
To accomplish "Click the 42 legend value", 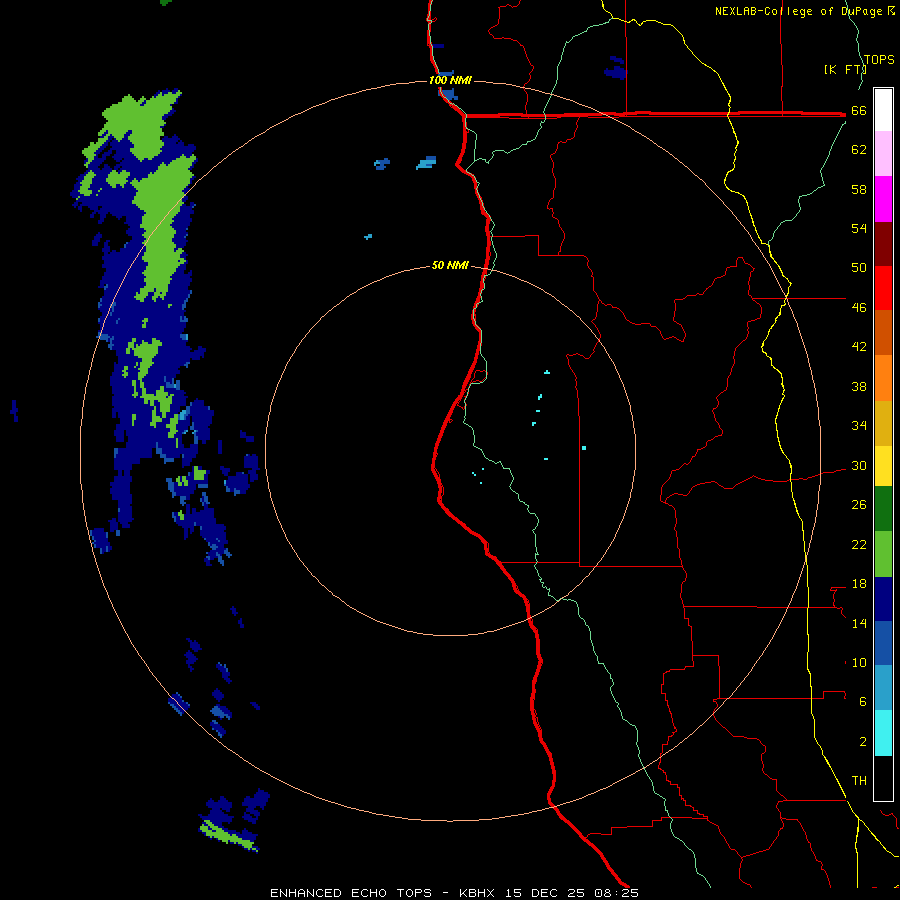I will (x=859, y=347).
